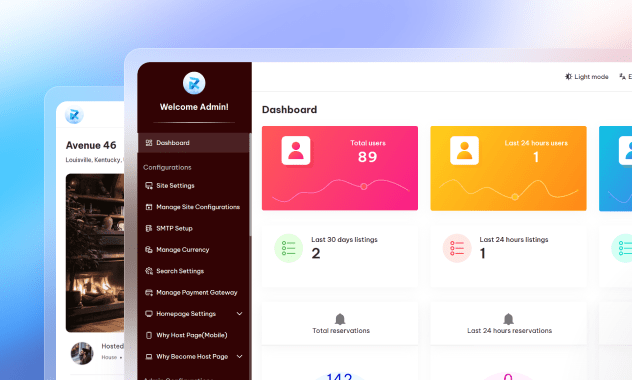Viewport: 632px width, 380px height.
Task: Click the logo above Welcome Admin
Action: 194,83
